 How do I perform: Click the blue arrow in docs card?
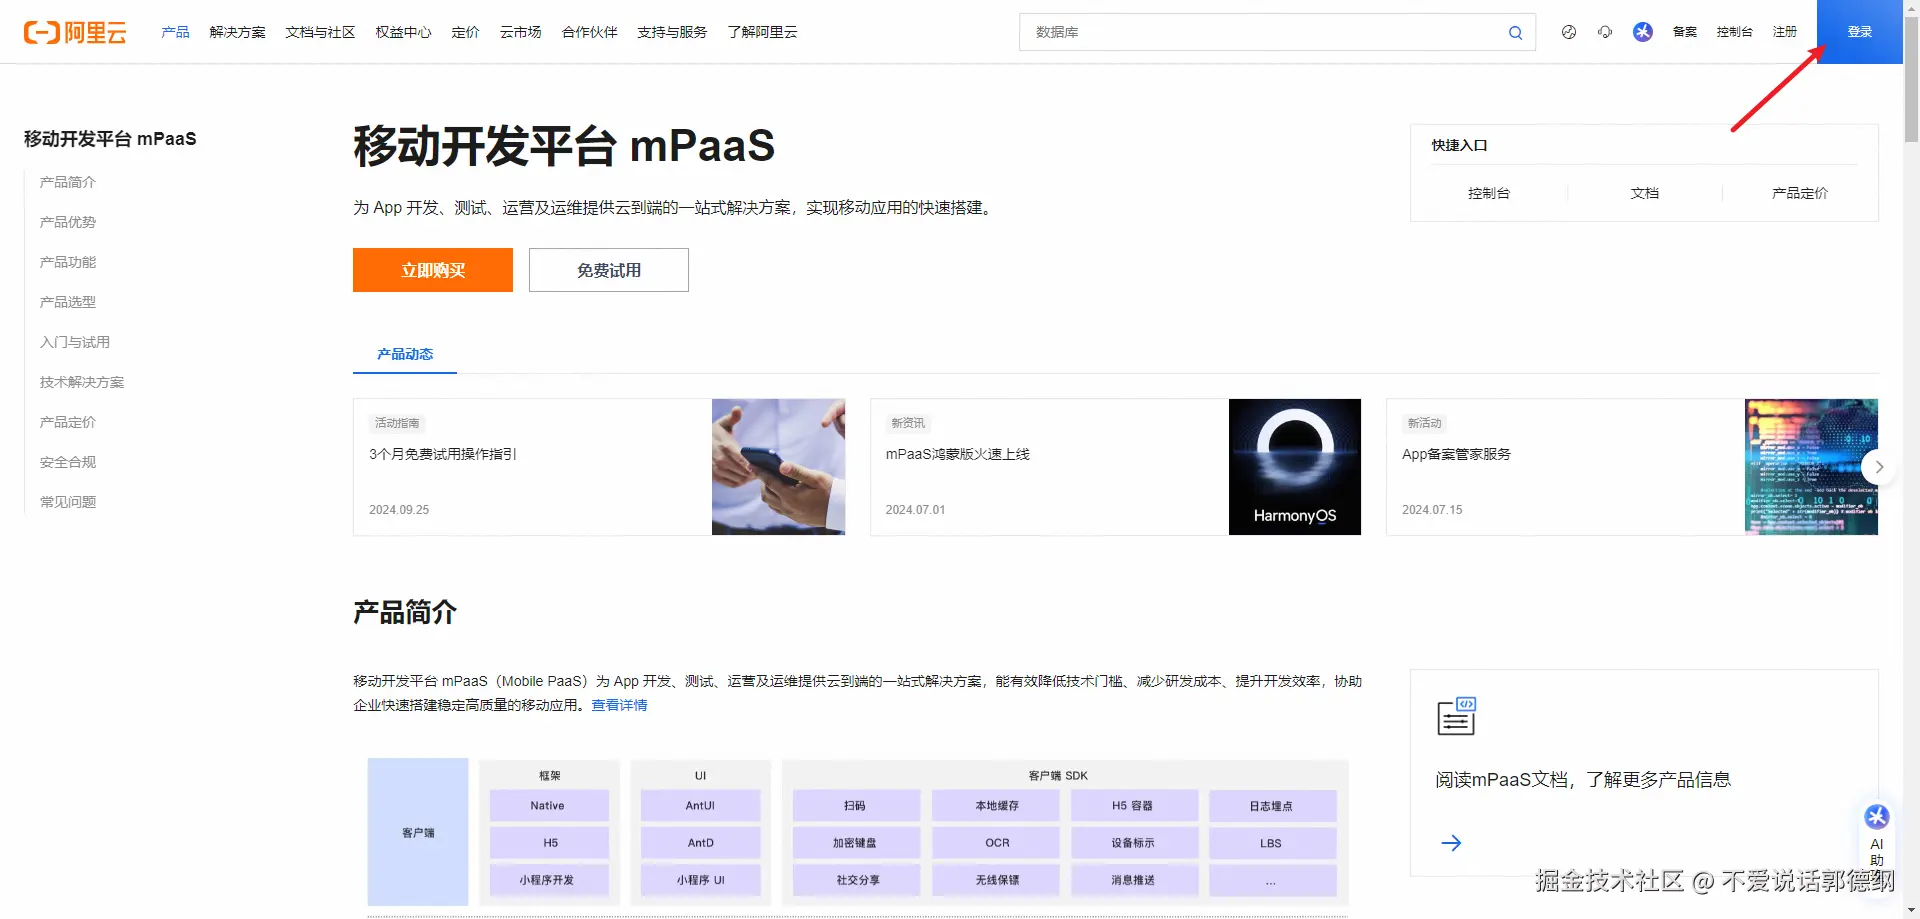(x=1451, y=843)
